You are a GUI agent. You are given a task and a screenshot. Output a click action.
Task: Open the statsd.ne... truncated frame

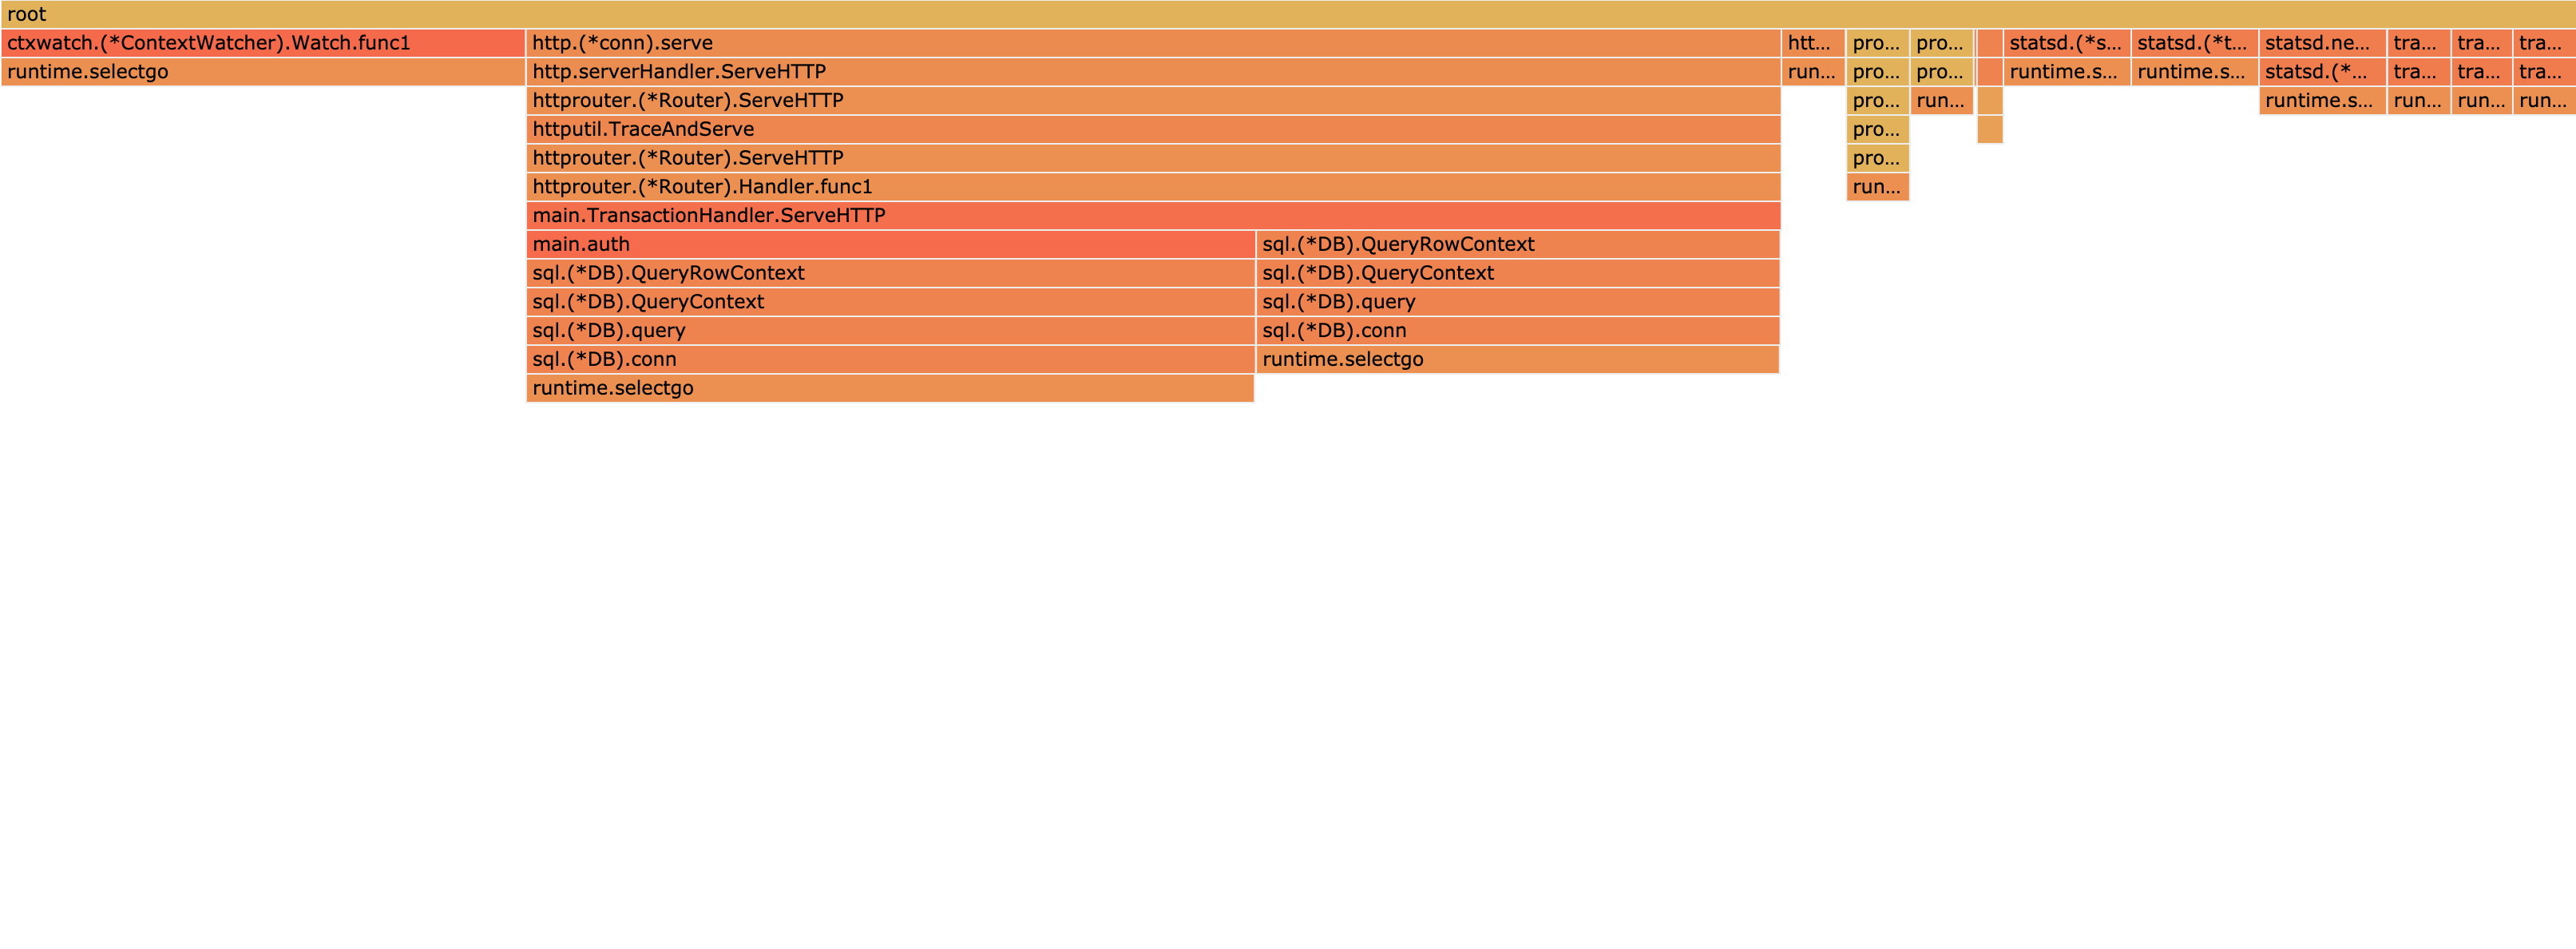point(2321,43)
